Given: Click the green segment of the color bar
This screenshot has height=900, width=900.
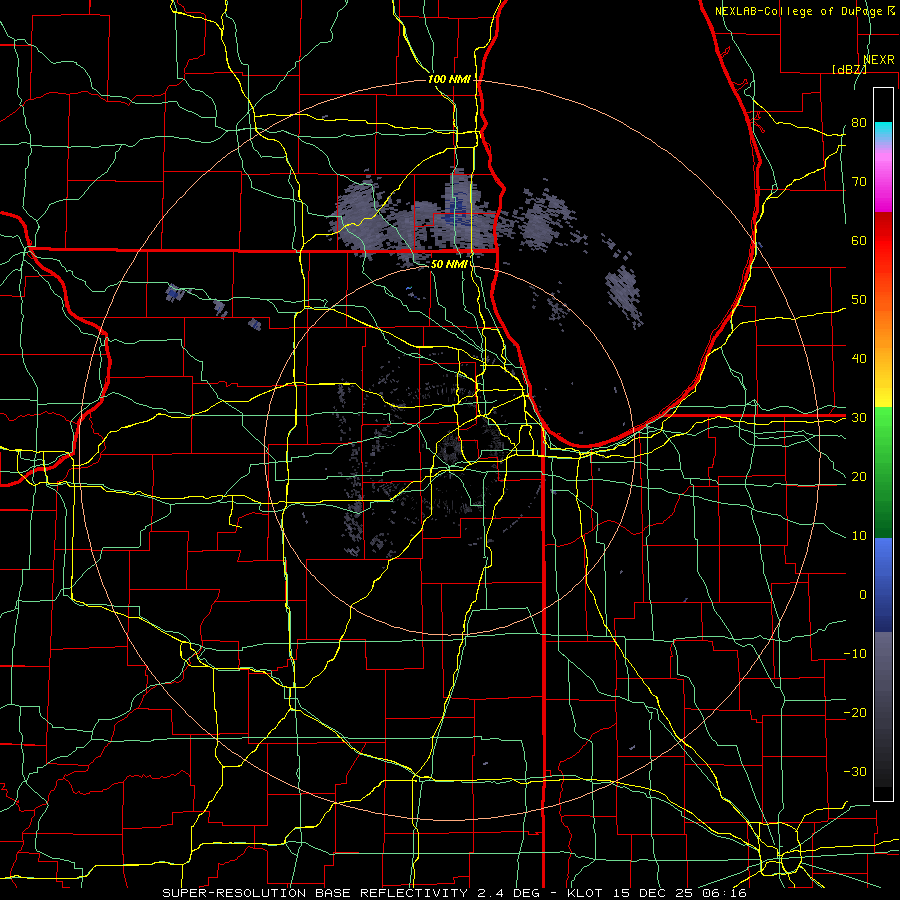Looking at the screenshot, I should 883,472.
